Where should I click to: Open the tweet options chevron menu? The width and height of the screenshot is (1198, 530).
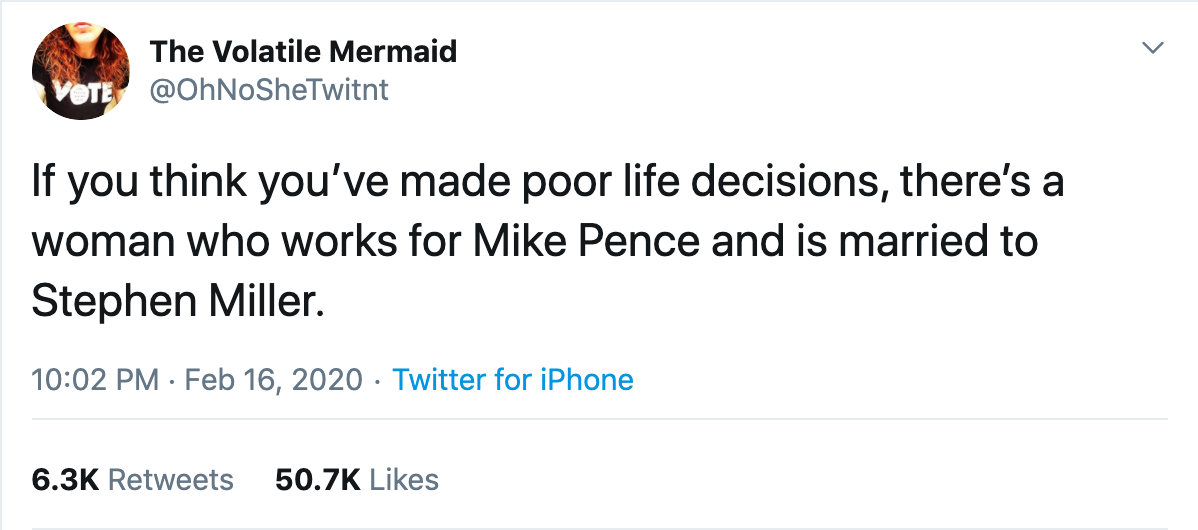pyautogui.click(x=1154, y=49)
